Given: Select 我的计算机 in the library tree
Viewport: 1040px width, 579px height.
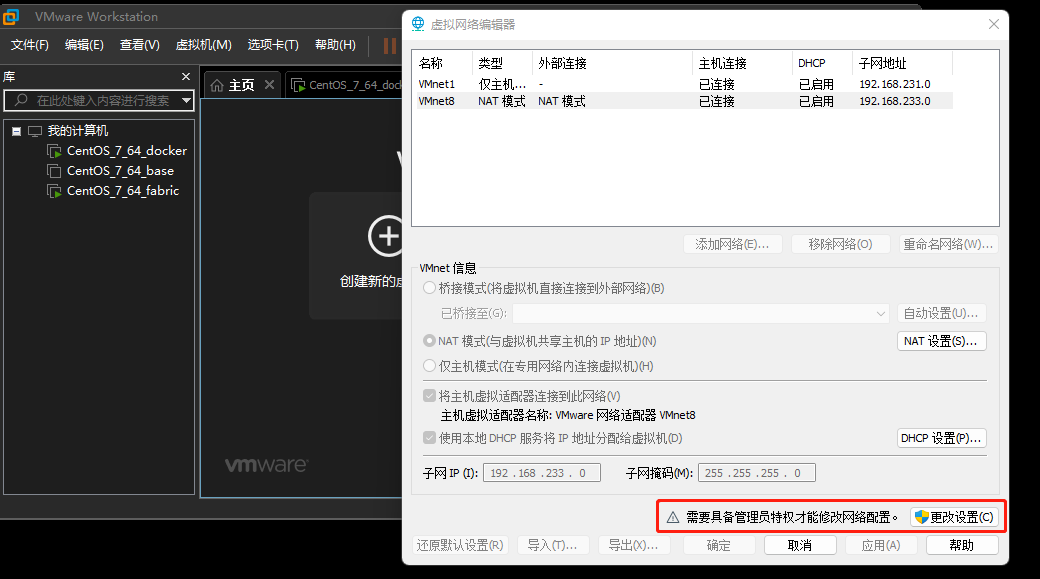Looking at the screenshot, I should point(78,131).
